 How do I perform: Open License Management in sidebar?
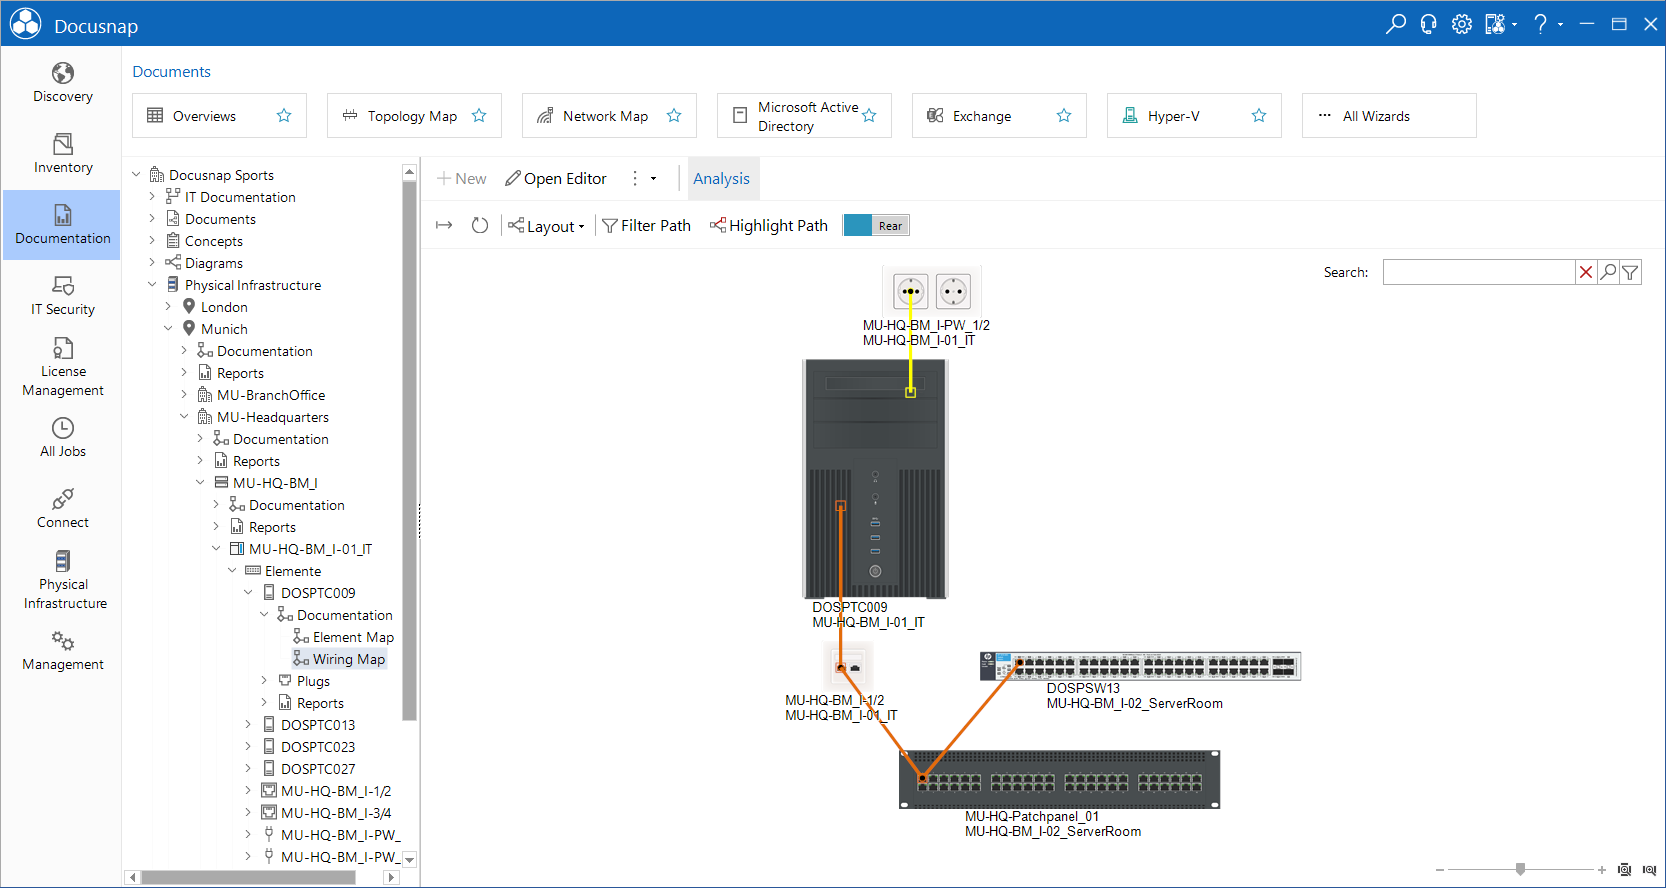point(62,367)
